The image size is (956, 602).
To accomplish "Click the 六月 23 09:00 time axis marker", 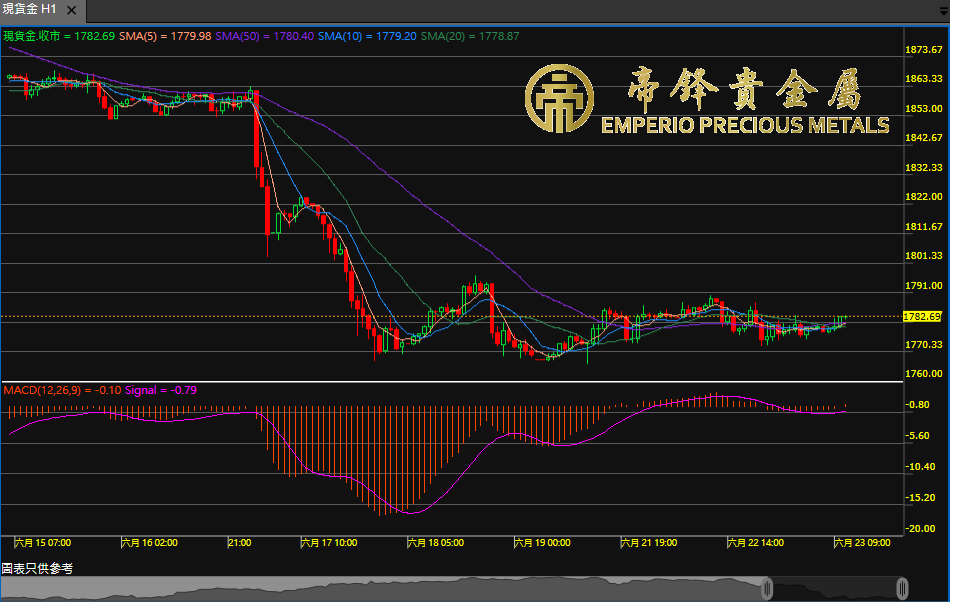I will (x=862, y=543).
